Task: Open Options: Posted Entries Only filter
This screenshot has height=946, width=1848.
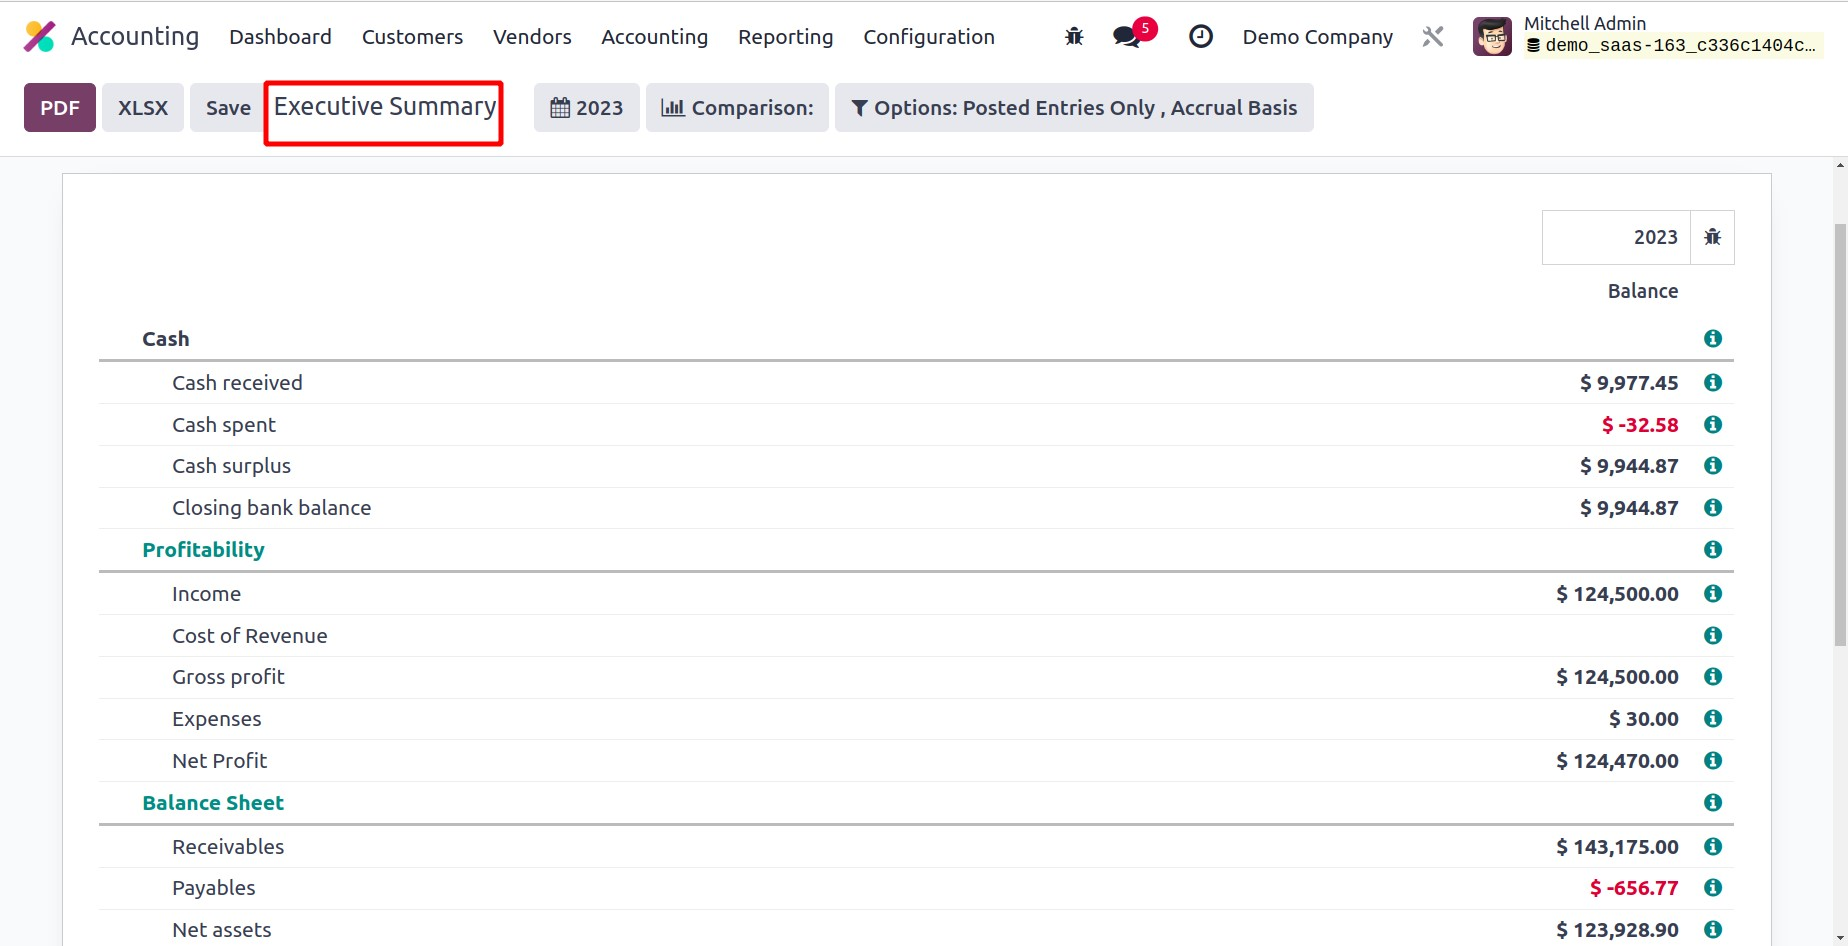Action: (x=1074, y=108)
